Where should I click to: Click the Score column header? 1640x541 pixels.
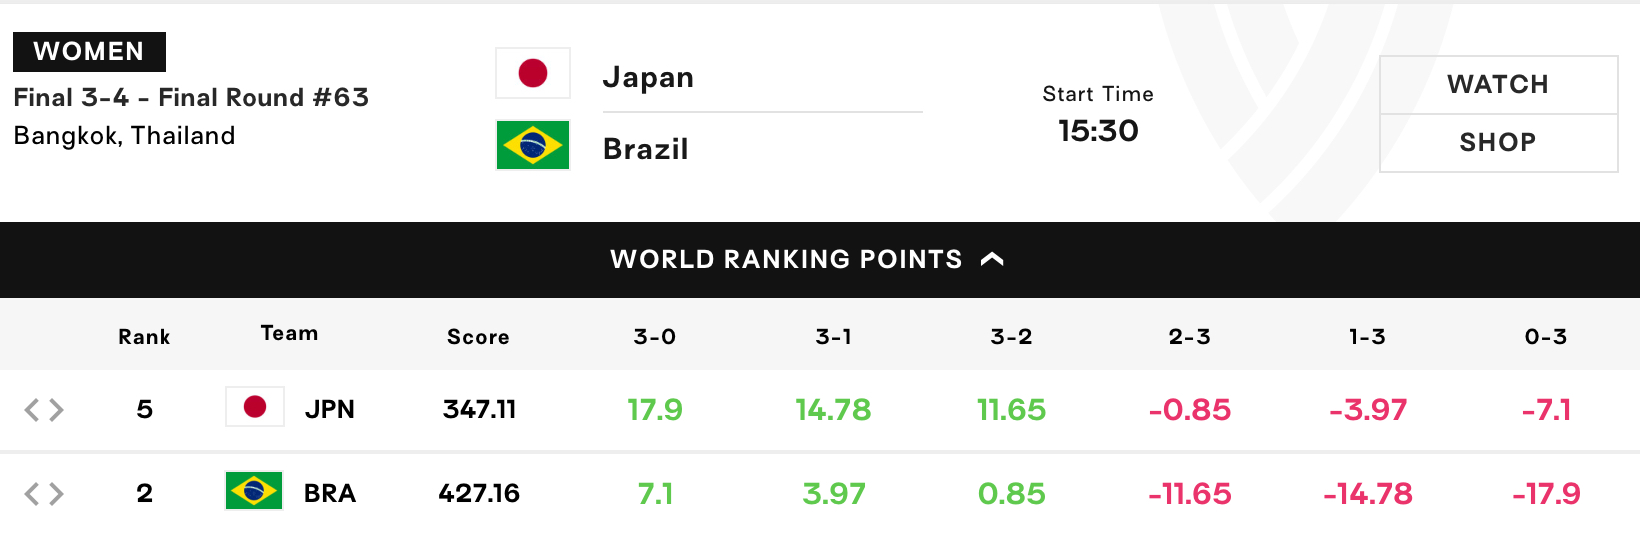[x=478, y=337]
